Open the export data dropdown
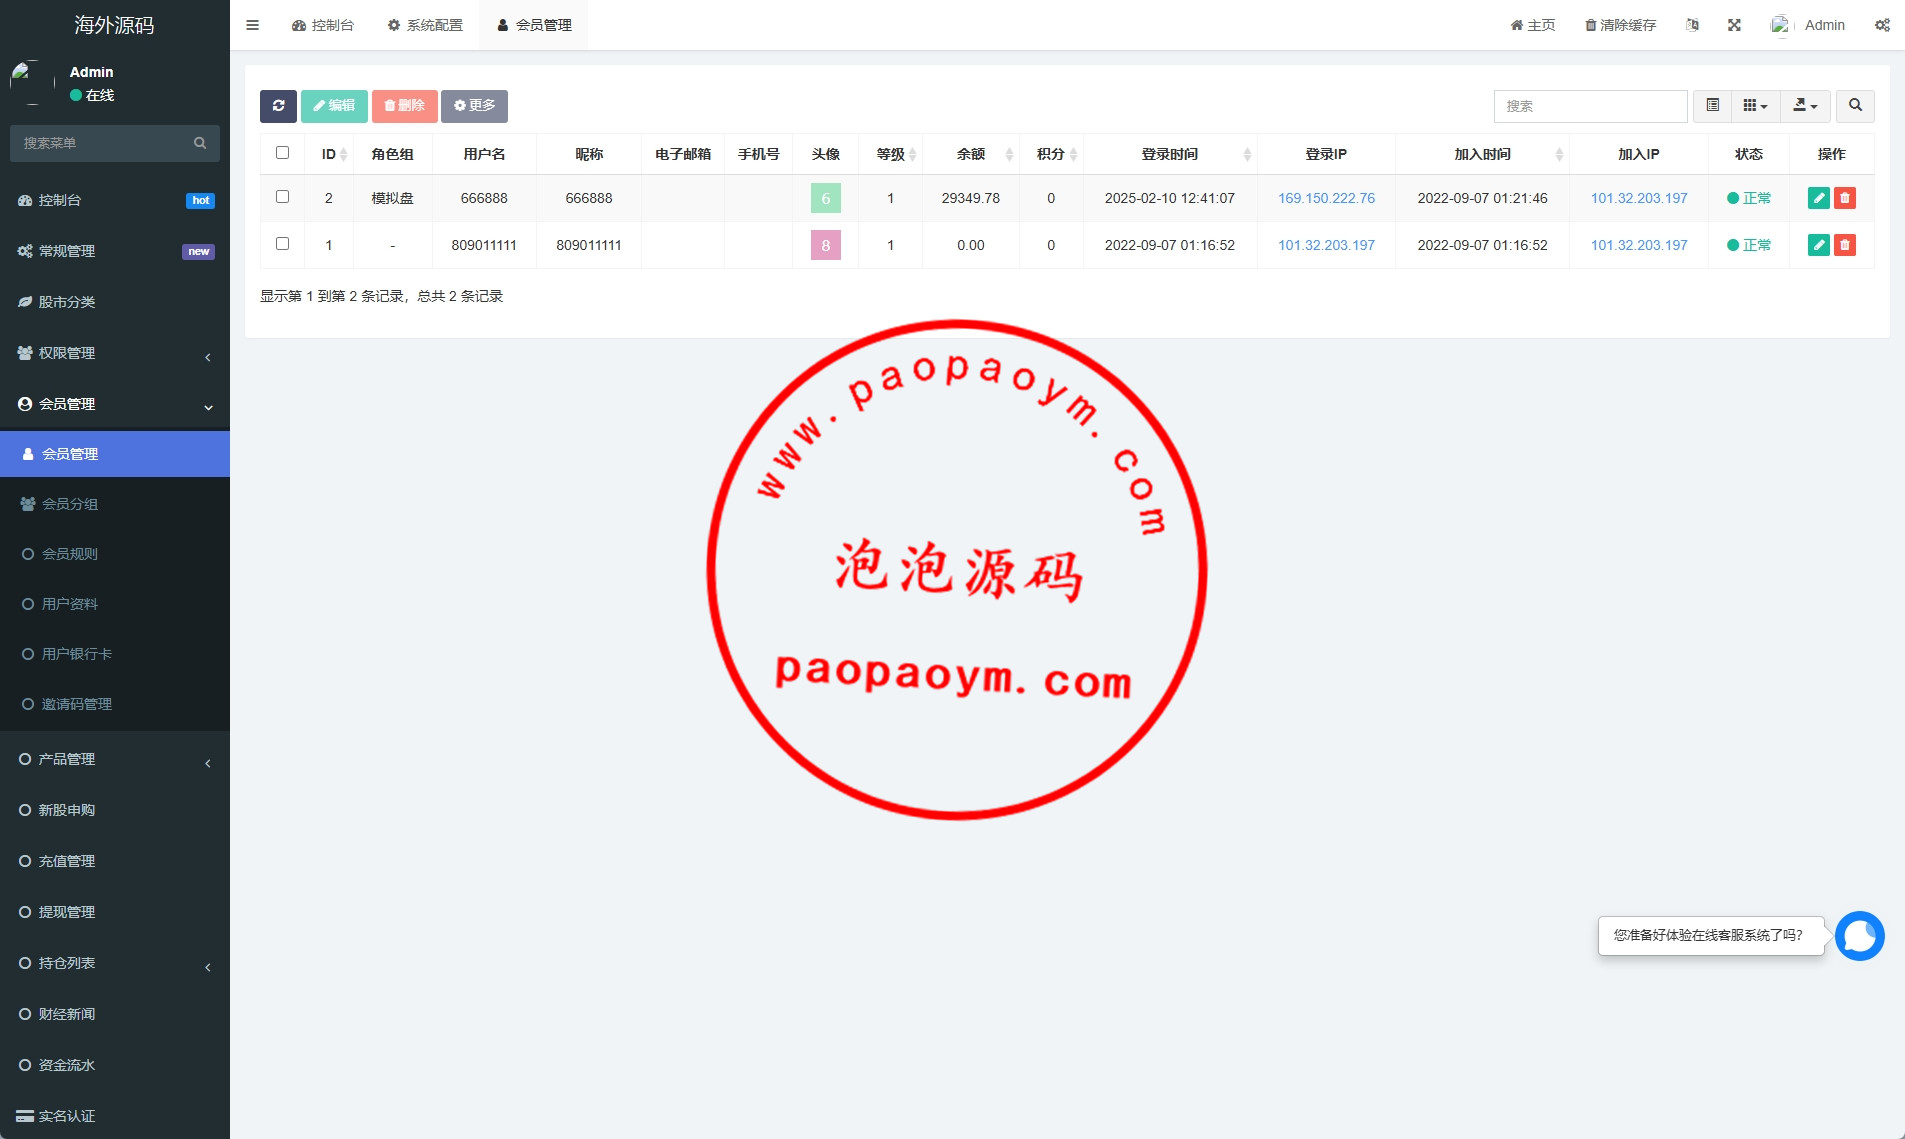The width and height of the screenshot is (1905, 1139). (x=1805, y=106)
